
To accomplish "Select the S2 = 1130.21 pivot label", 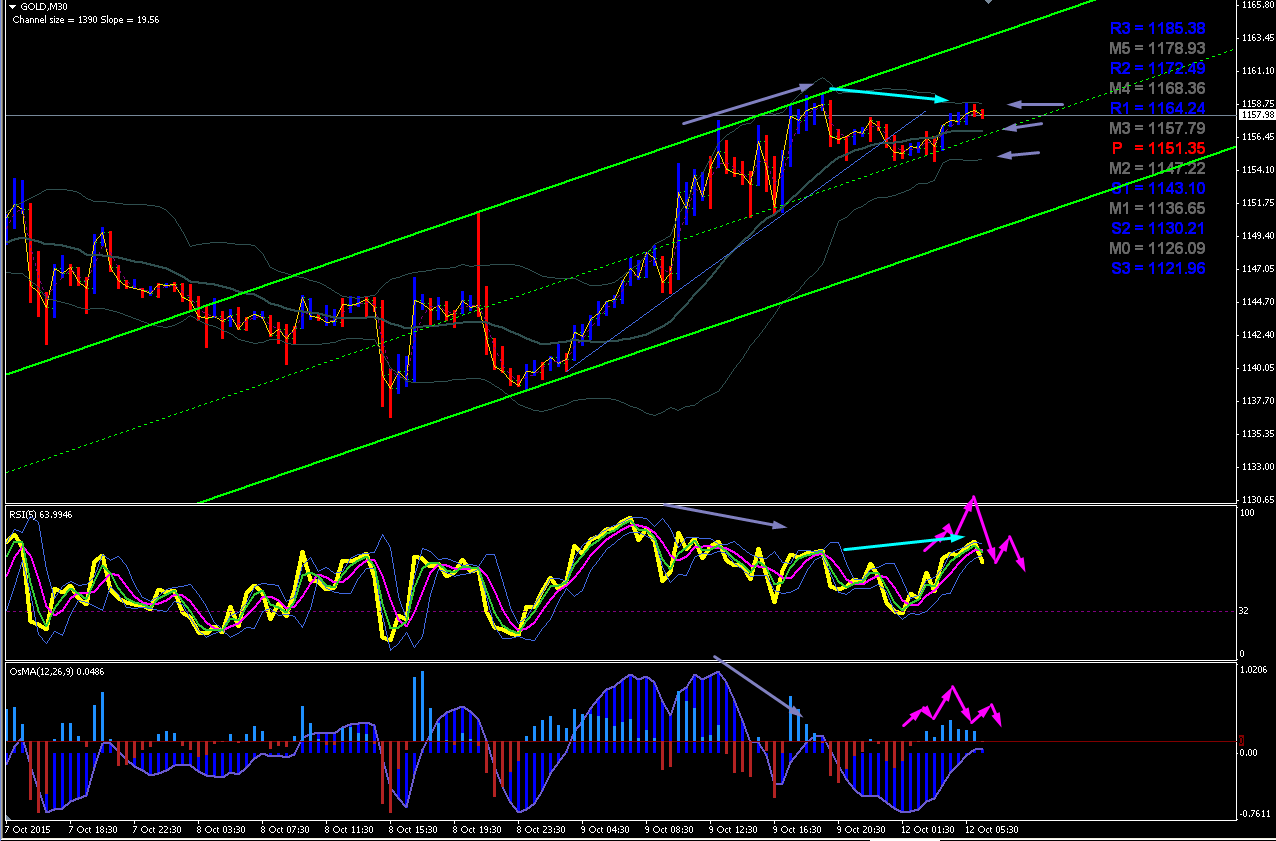I will coord(1157,228).
